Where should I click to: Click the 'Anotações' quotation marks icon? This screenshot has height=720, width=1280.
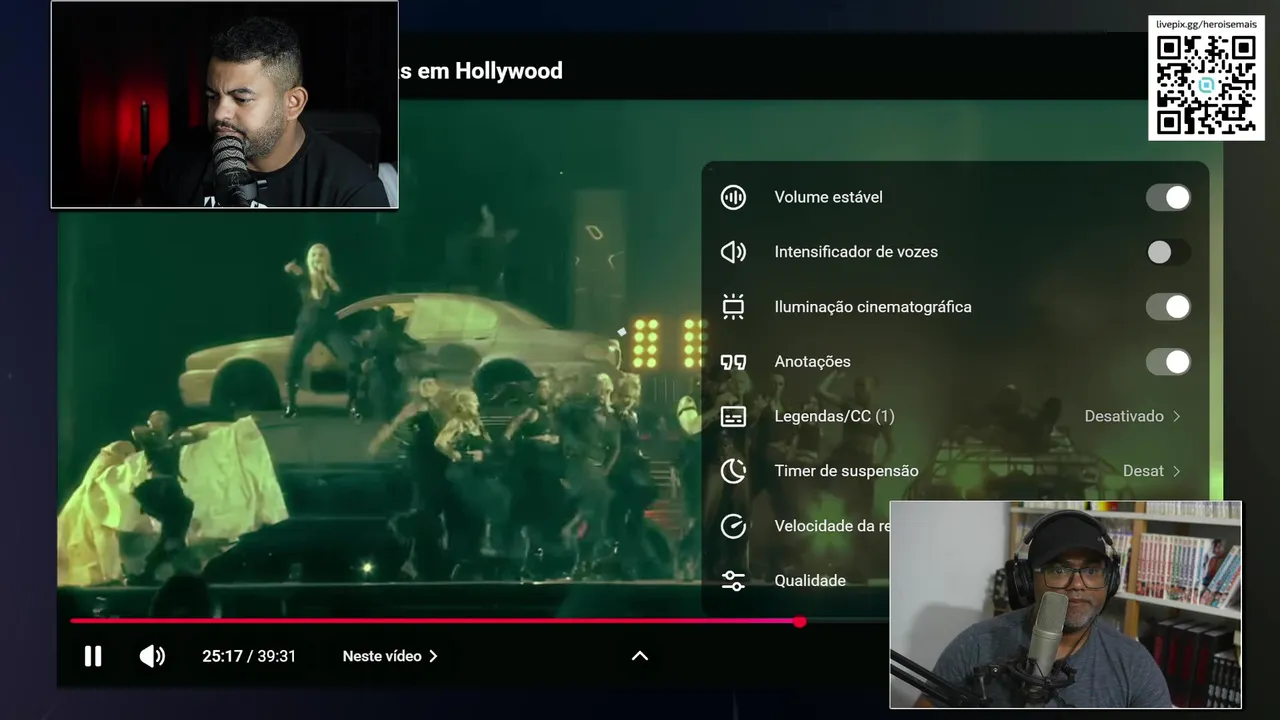[x=733, y=362]
